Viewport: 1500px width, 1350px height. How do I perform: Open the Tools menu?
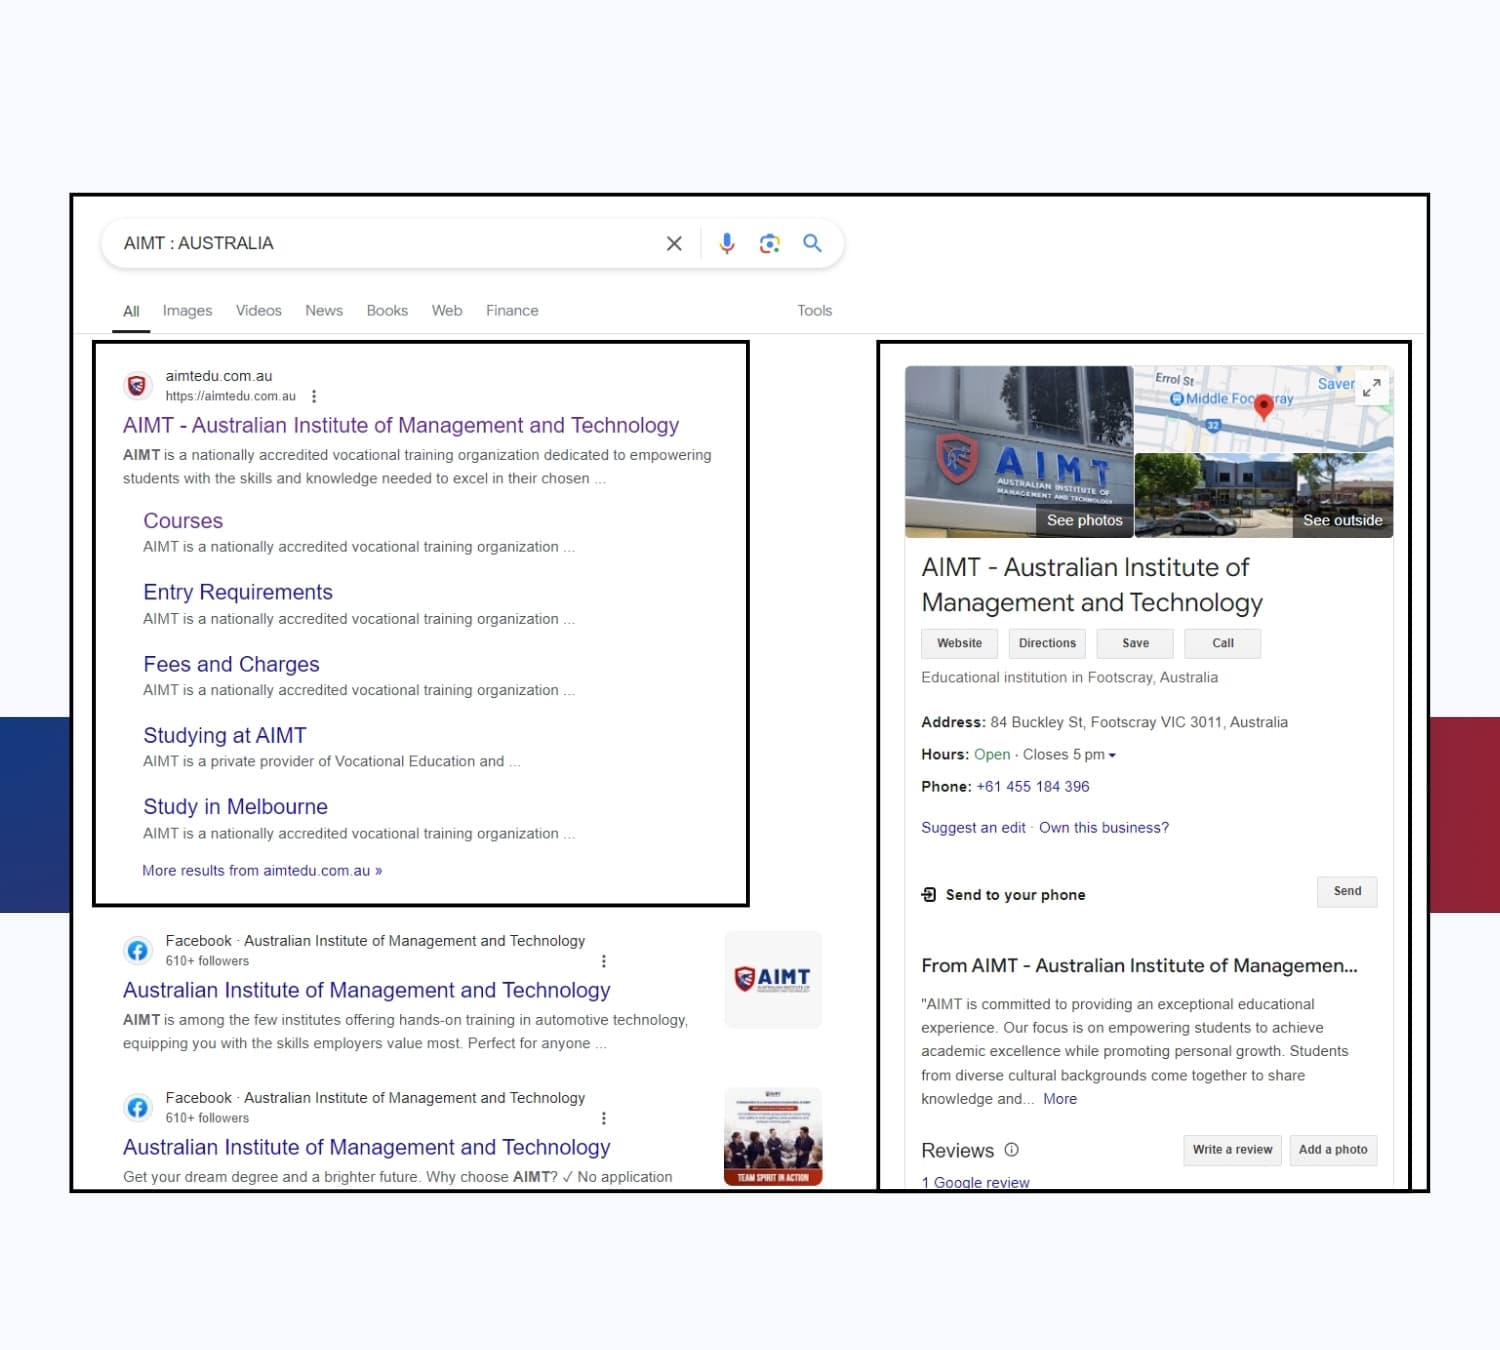coord(814,311)
